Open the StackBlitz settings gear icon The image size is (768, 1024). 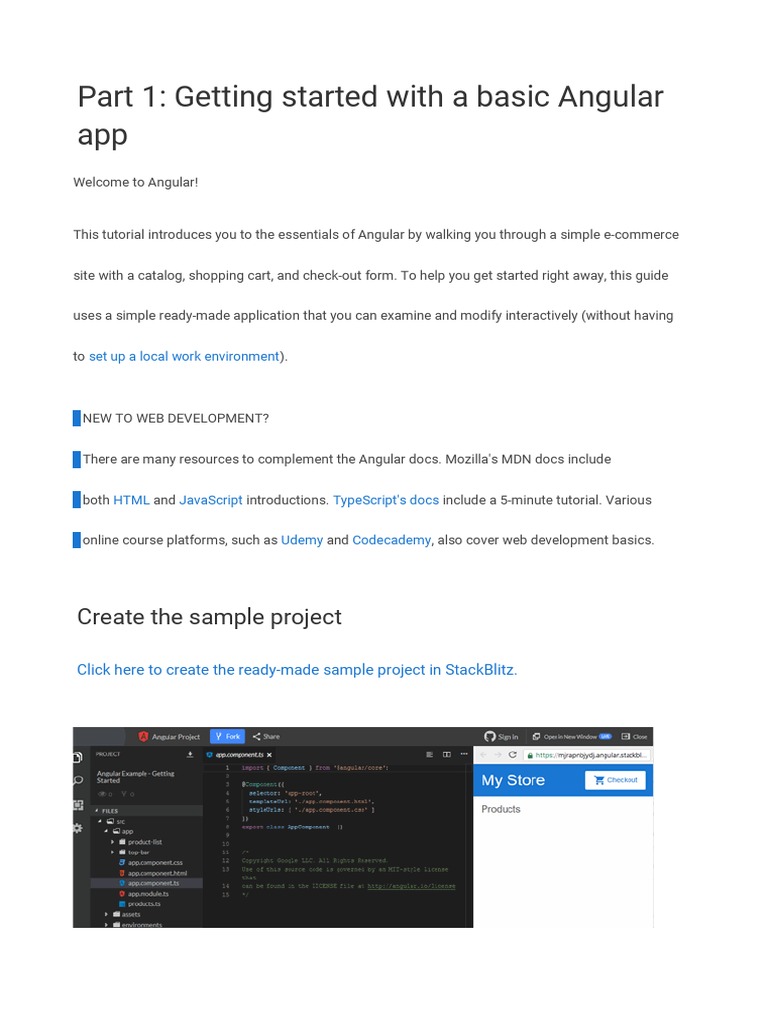[x=78, y=828]
